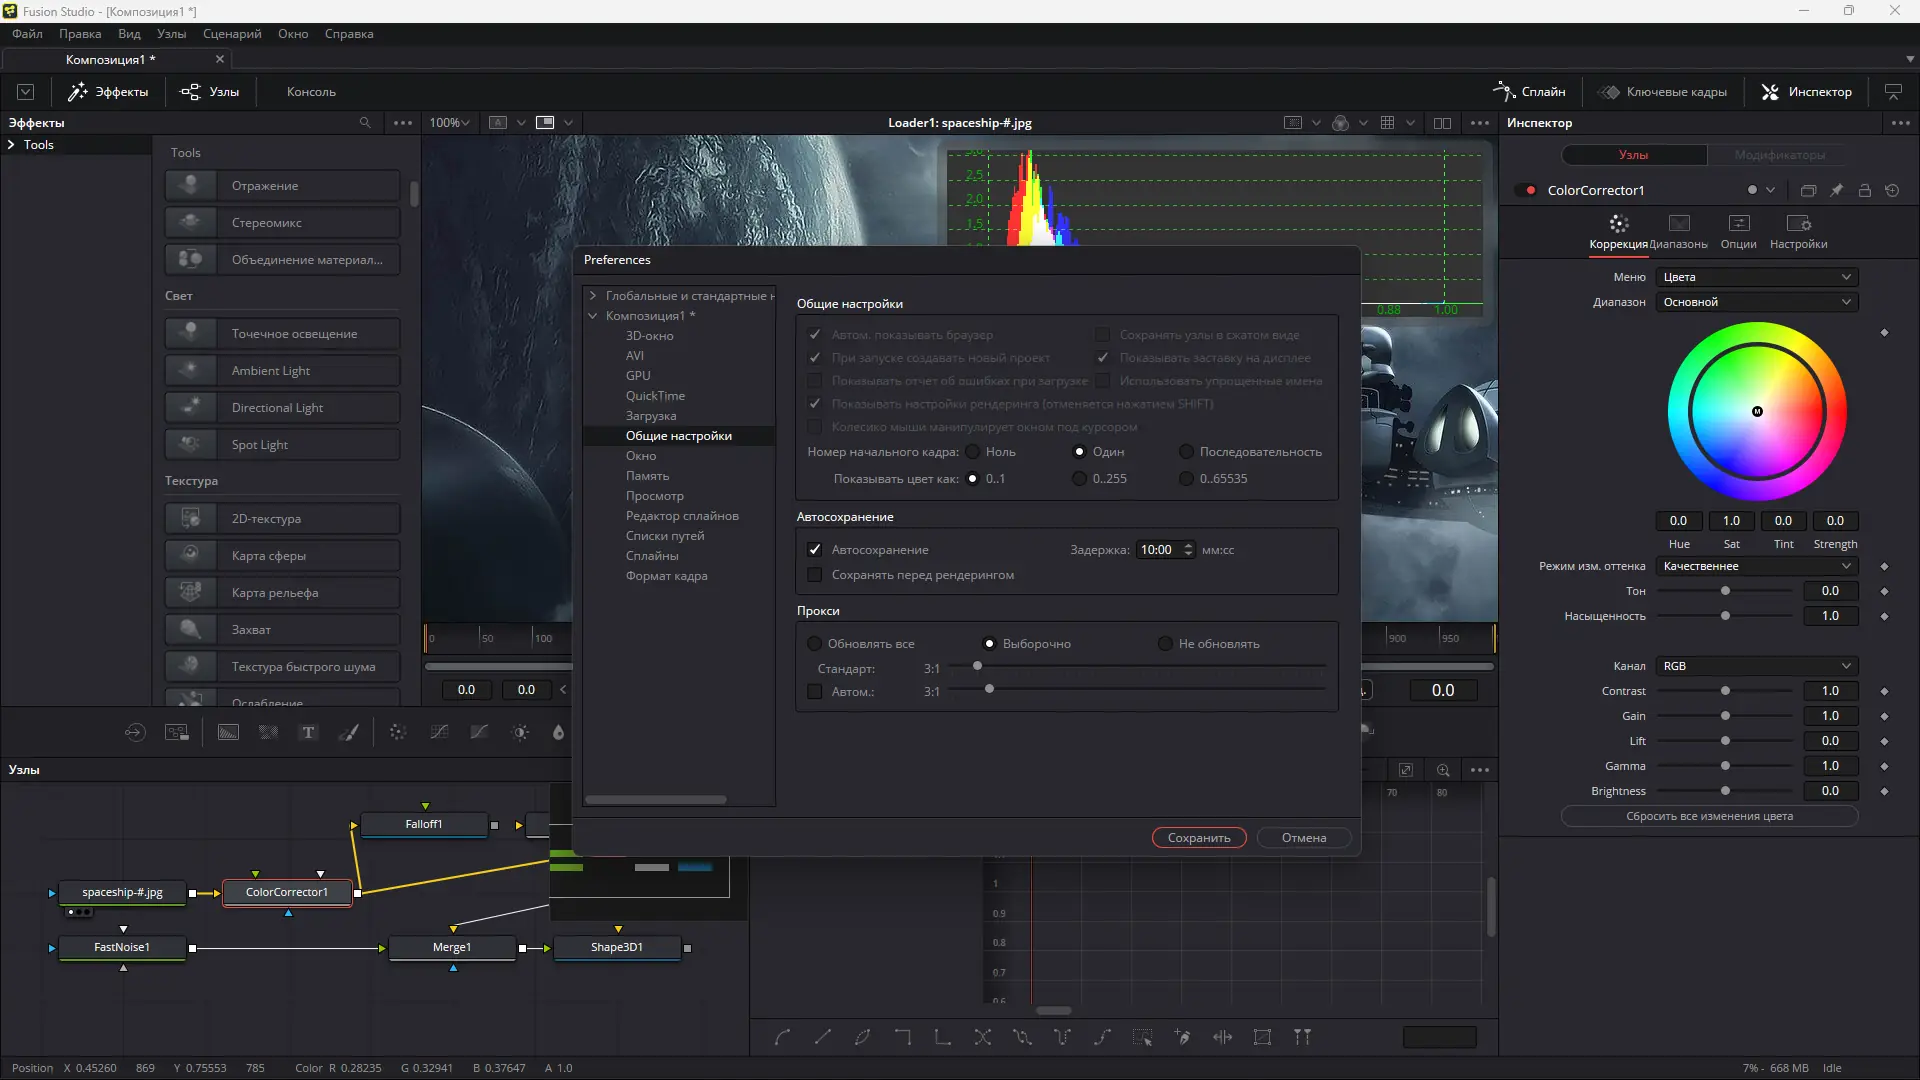1920x1080 pixels.
Task: Select Memory (Память) in preferences tree
Action: (x=647, y=476)
